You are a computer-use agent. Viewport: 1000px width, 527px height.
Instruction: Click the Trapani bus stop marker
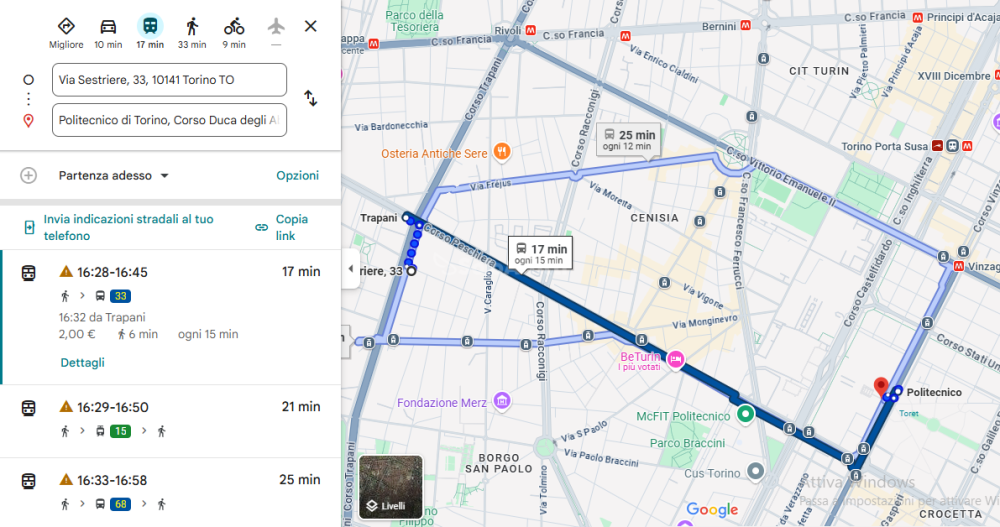[x=406, y=218]
